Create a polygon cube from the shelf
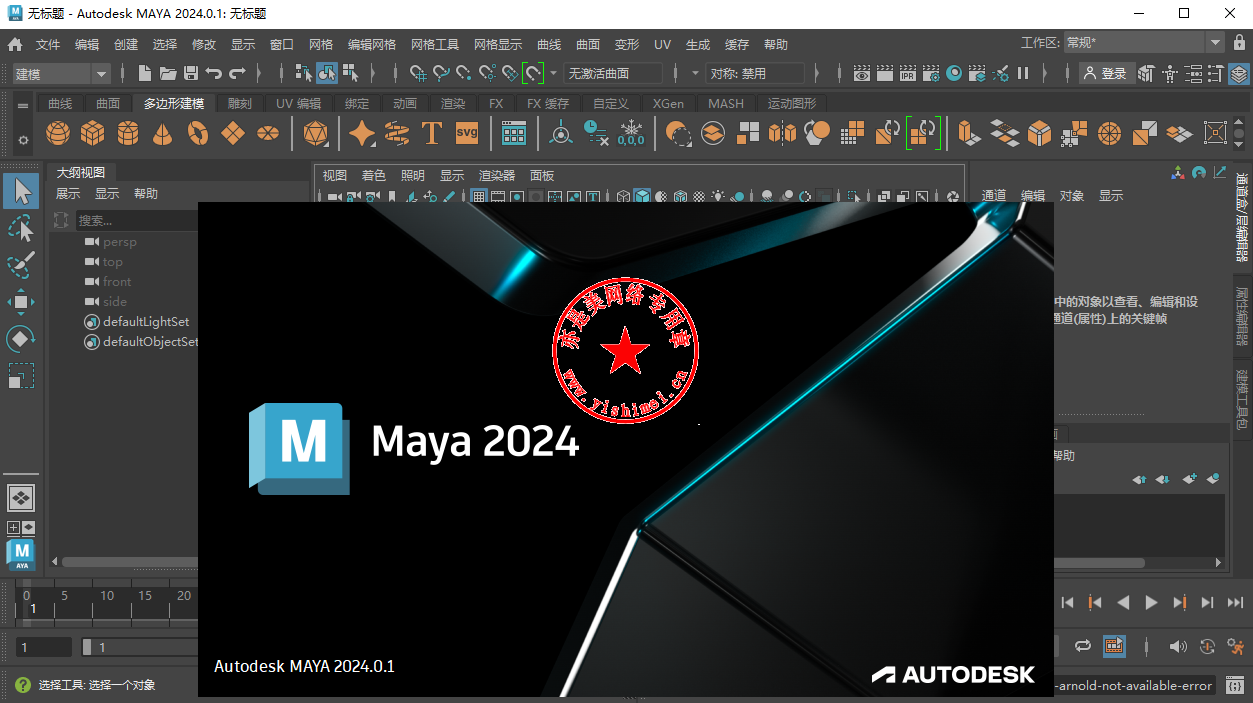 (93, 133)
